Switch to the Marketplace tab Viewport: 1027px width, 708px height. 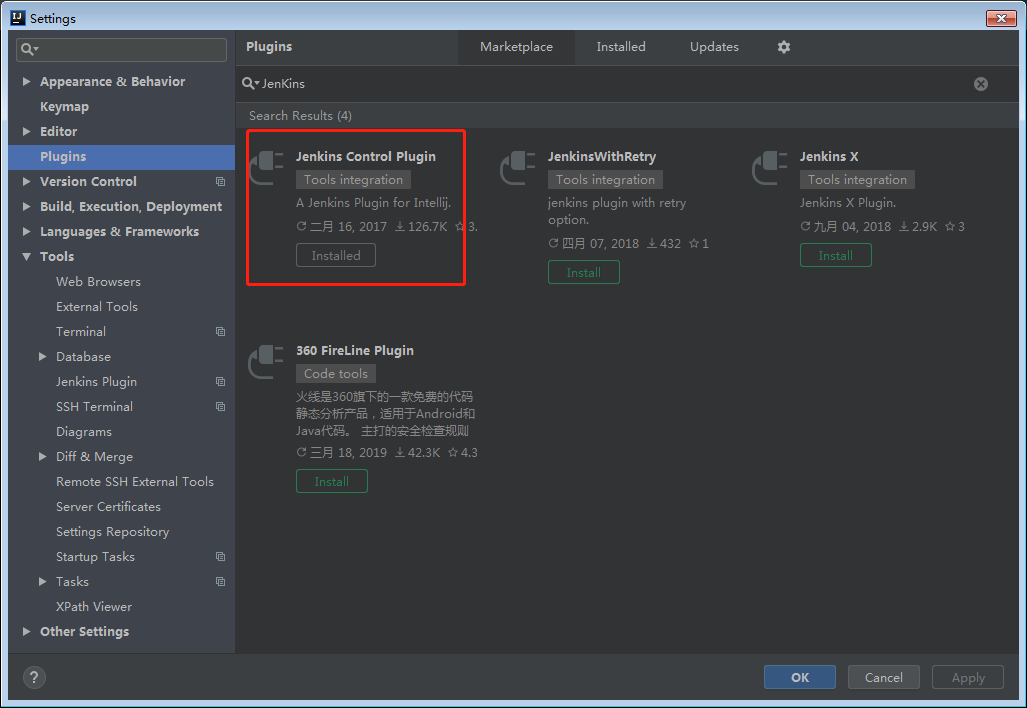tap(516, 47)
